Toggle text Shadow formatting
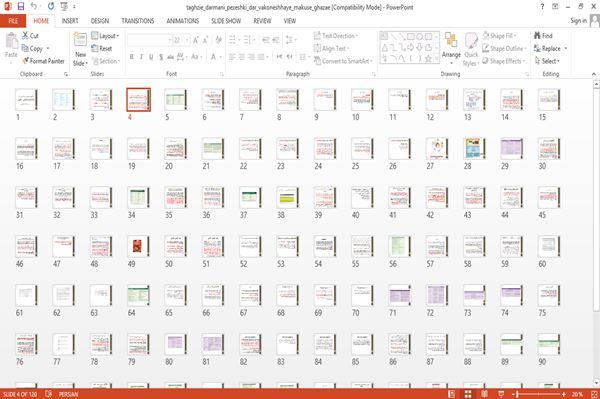The width and height of the screenshot is (600, 399). 161,57
